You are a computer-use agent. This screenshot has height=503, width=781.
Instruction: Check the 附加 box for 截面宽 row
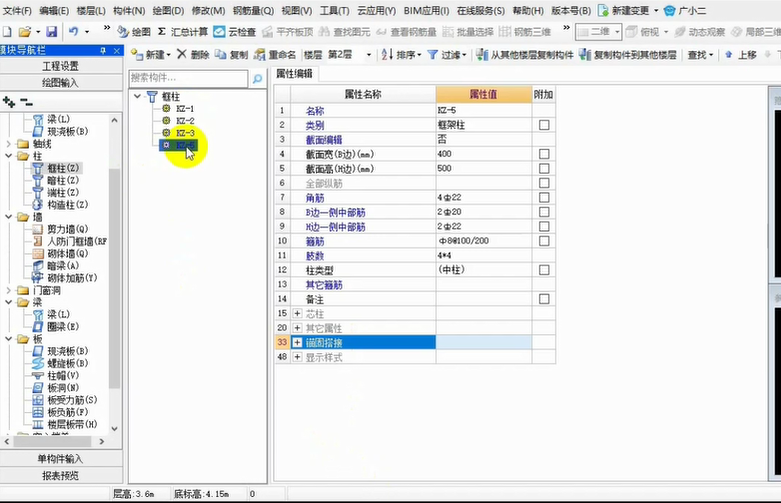tap(544, 155)
